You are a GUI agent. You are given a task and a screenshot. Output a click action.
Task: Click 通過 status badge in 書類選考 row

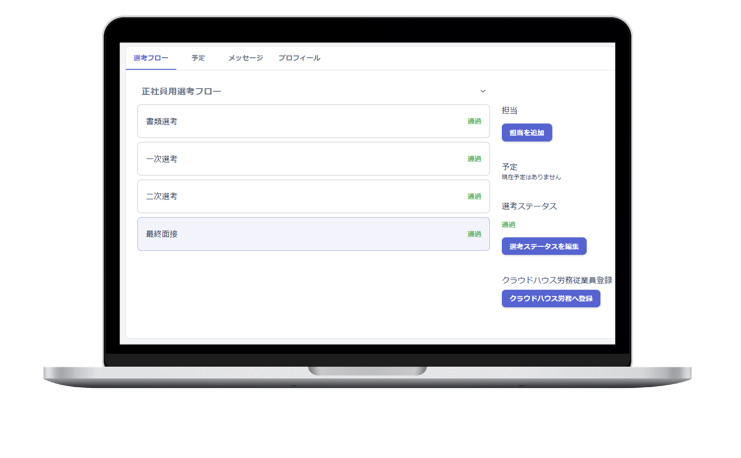(474, 121)
